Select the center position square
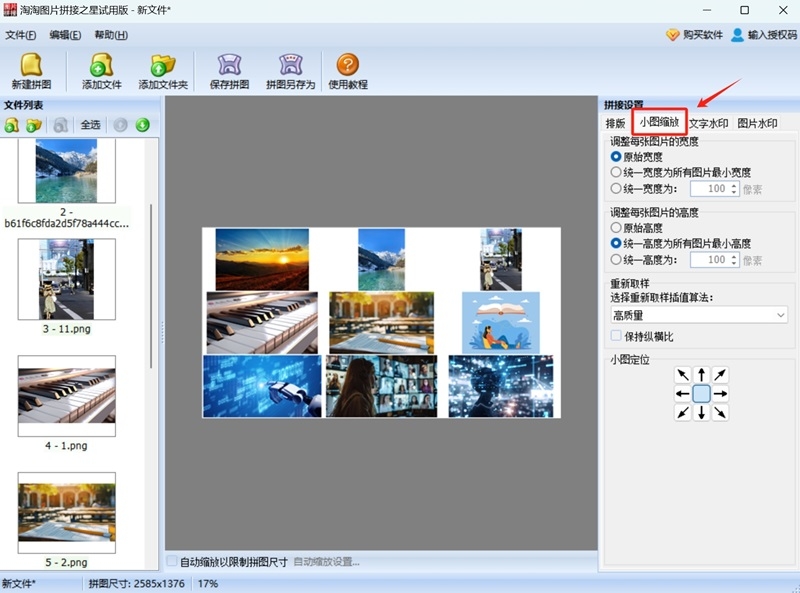Image resolution: width=800 pixels, height=593 pixels. 702,394
